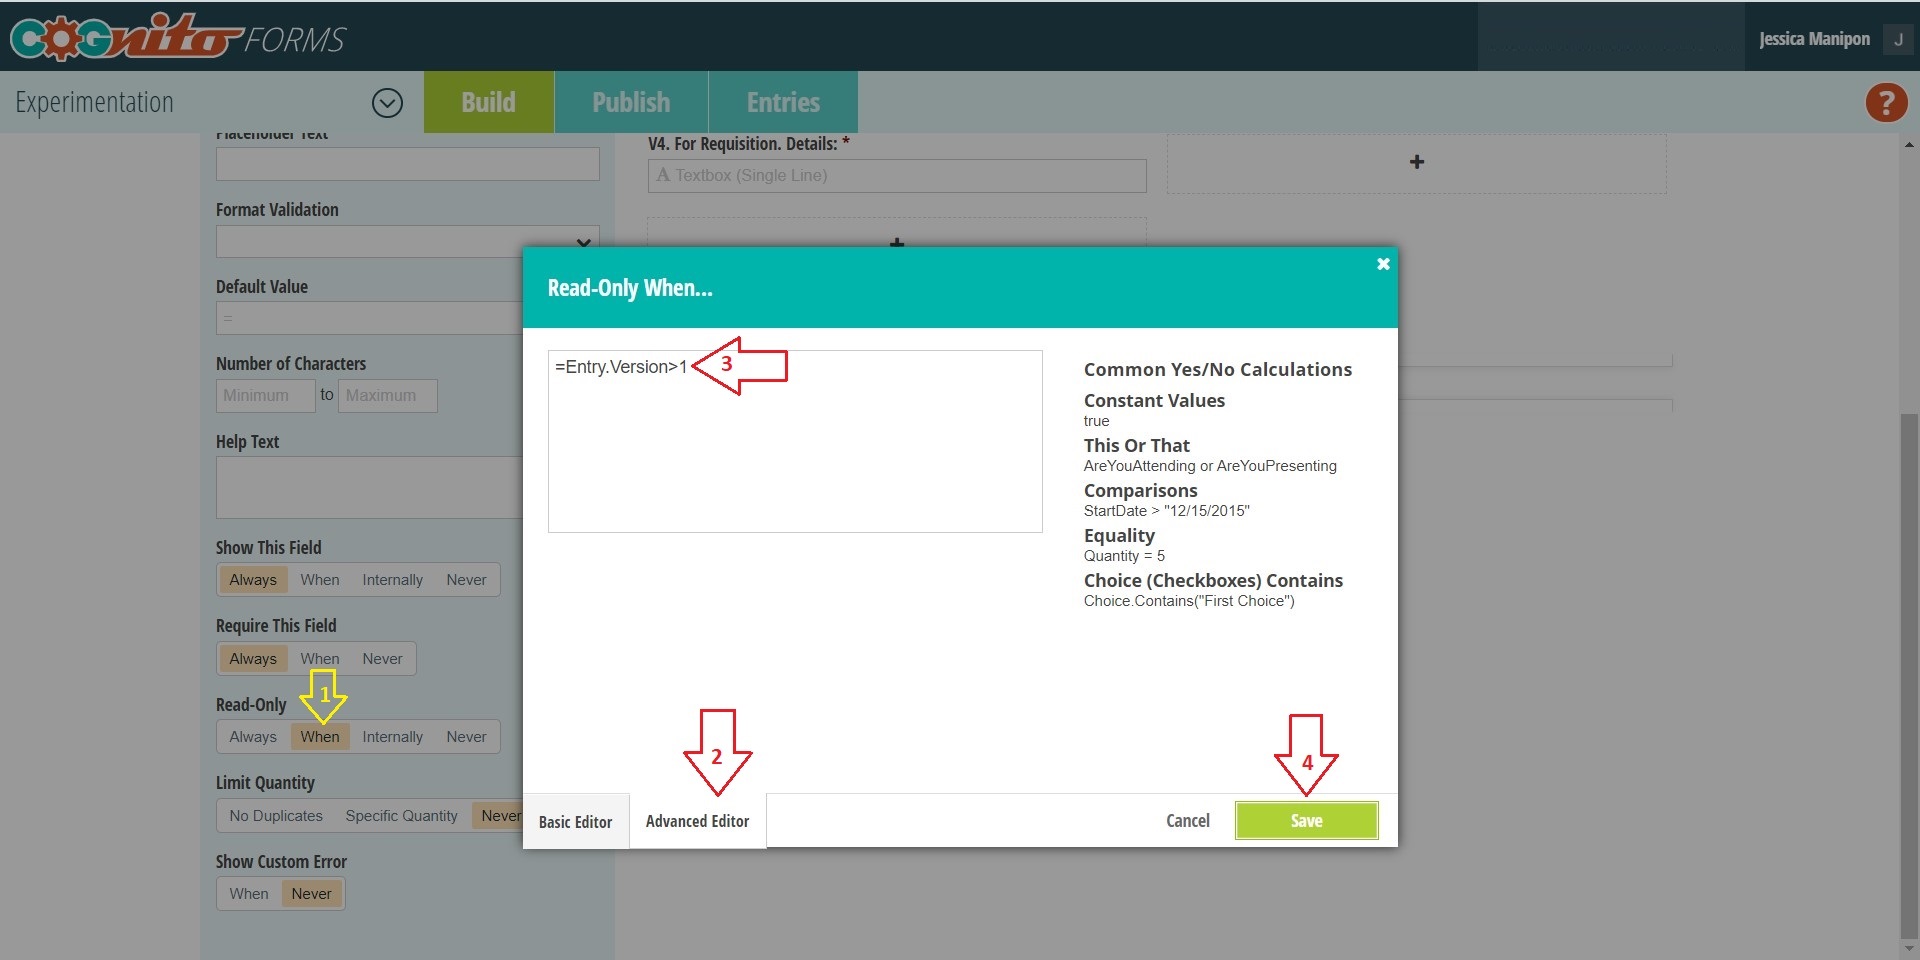Image resolution: width=1920 pixels, height=960 pixels.
Task: Expand the Experimentation form dropdown
Action: [388, 102]
